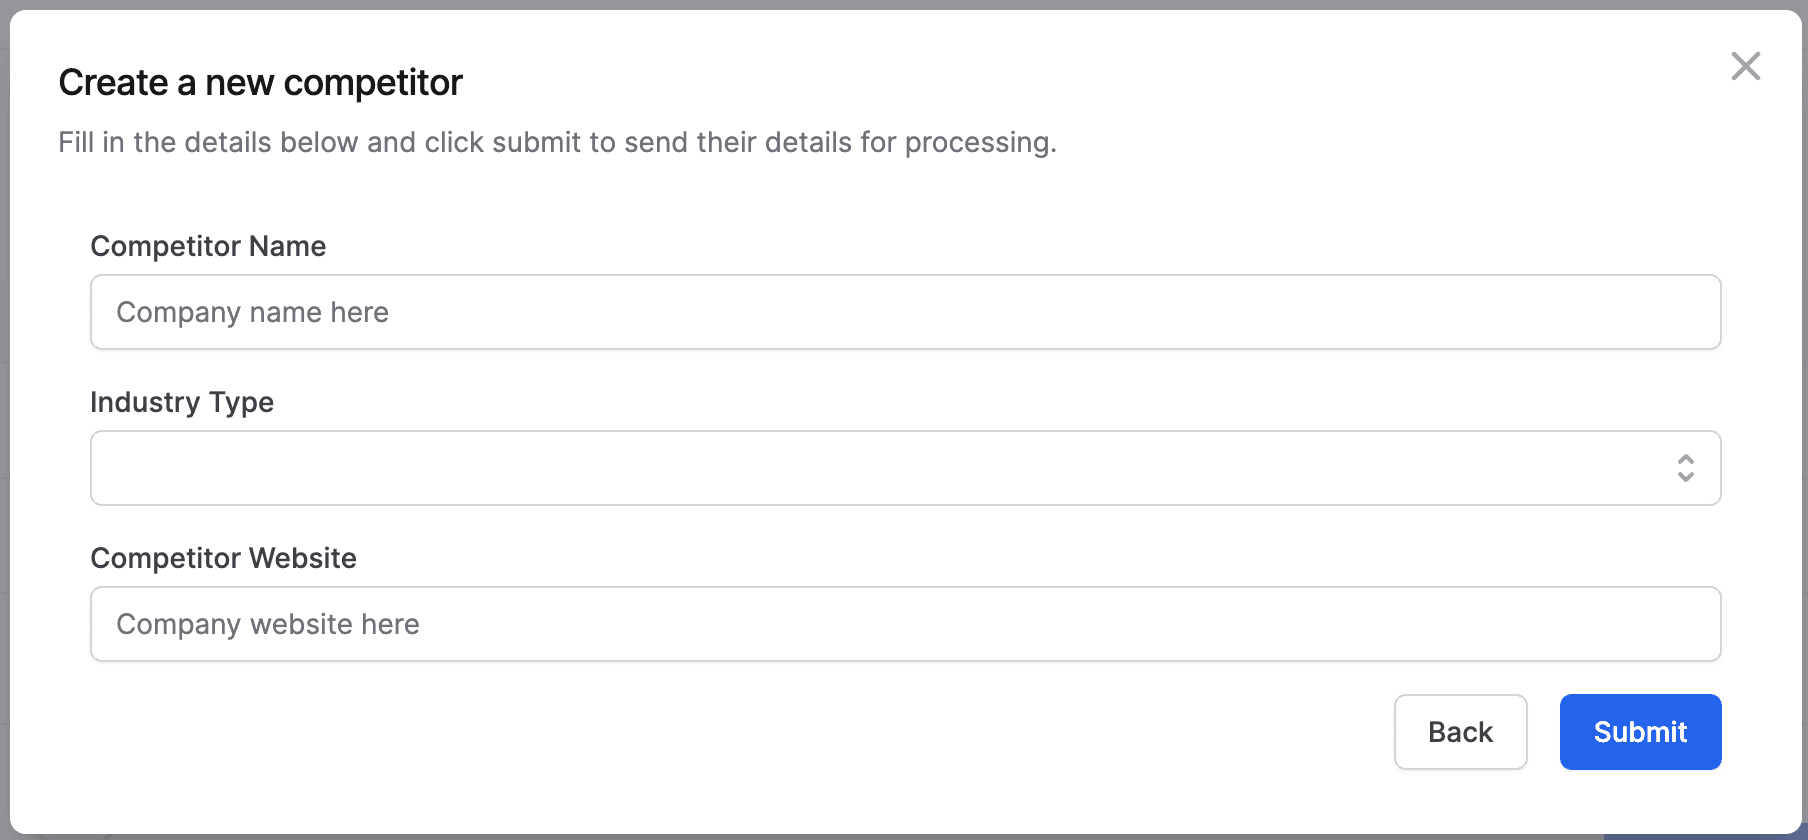Submit the new competitor form

1640,732
